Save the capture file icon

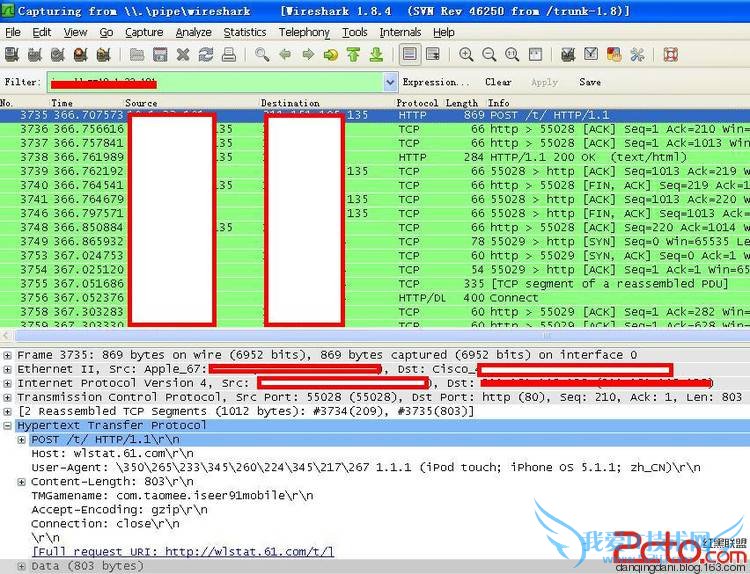(x=160, y=55)
